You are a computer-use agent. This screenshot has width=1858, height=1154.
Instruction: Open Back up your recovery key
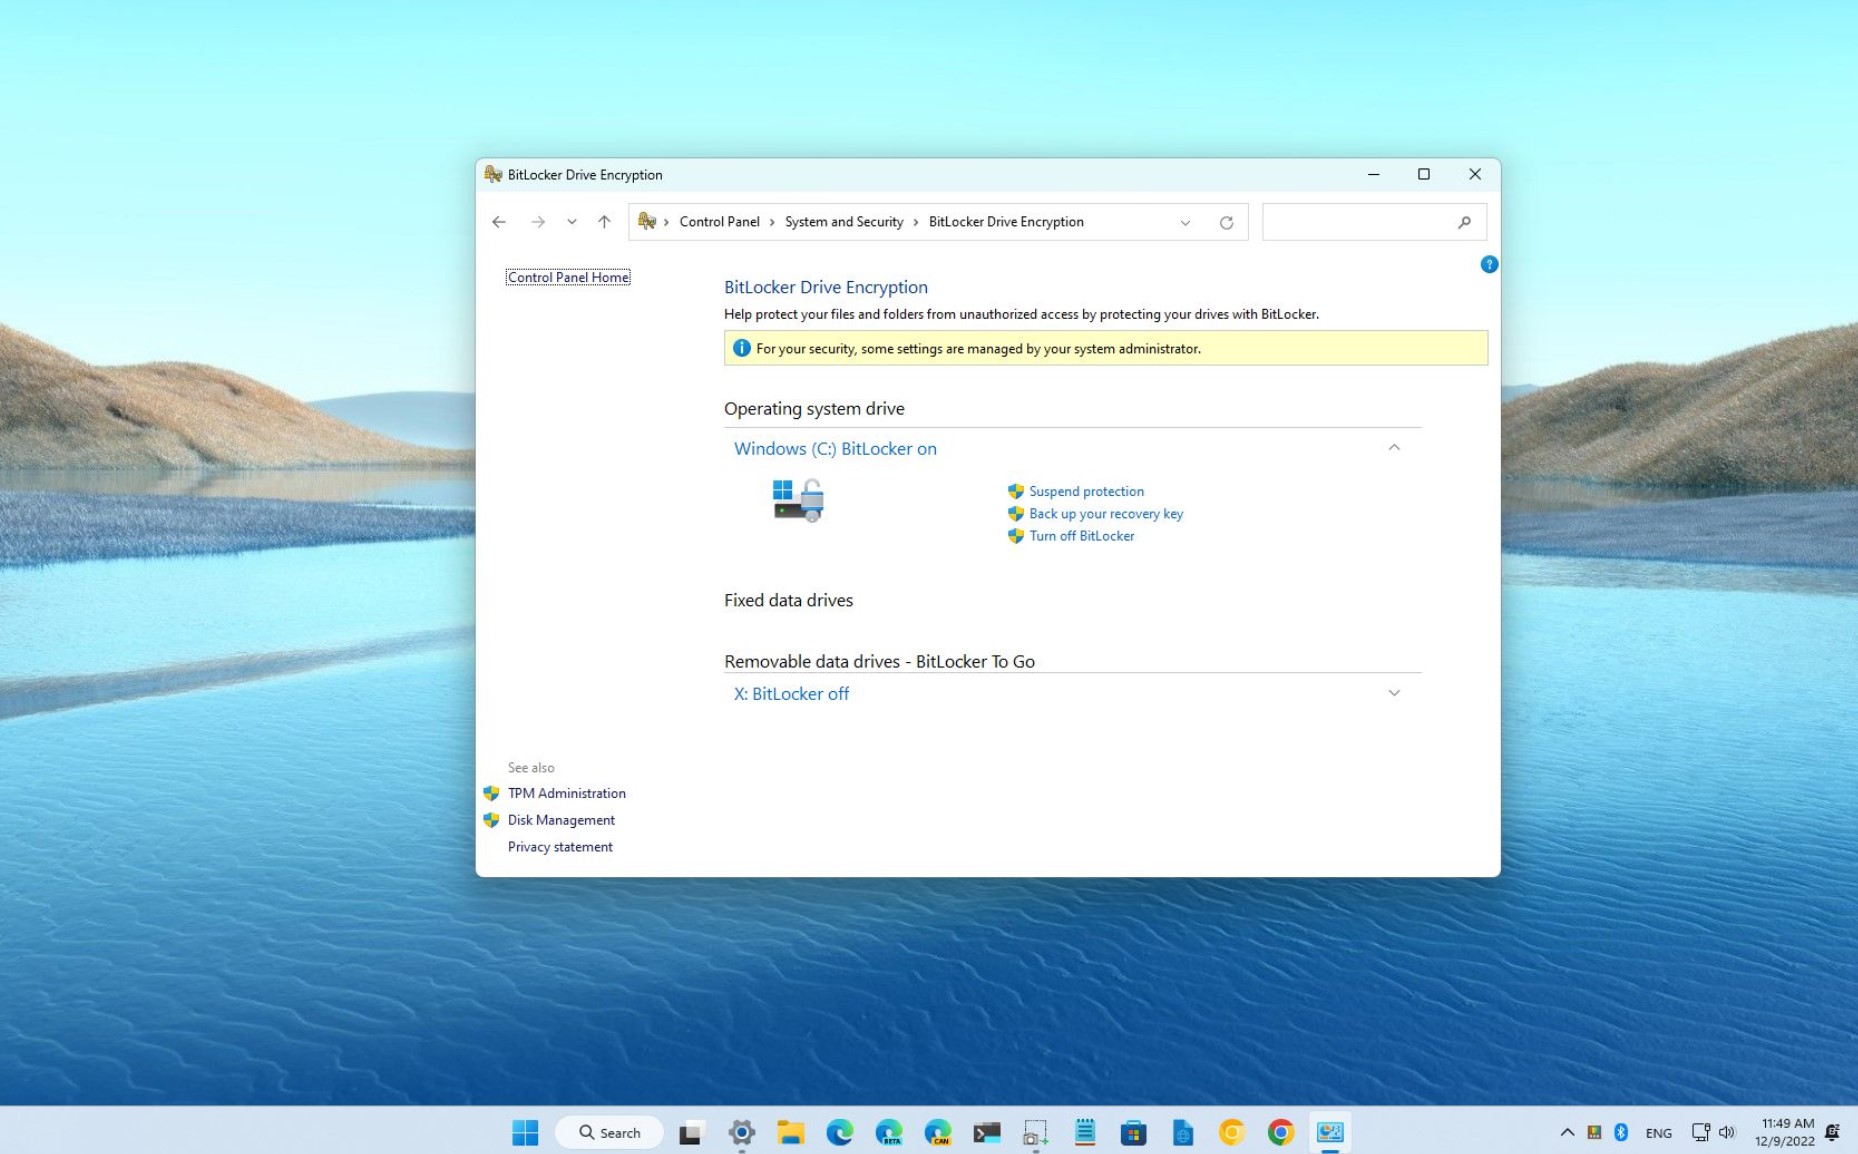tap(1106, 513)
